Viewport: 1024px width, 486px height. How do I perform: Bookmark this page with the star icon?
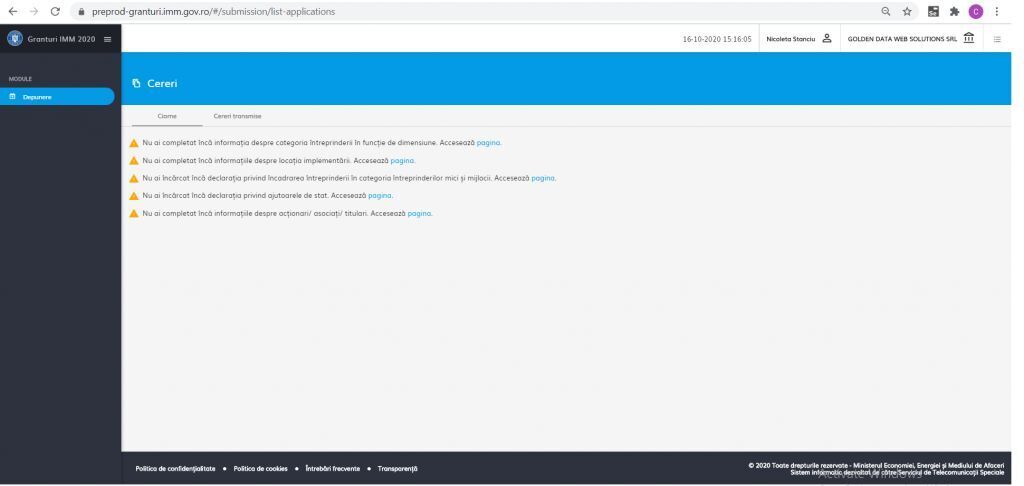[x=907, y=11]
